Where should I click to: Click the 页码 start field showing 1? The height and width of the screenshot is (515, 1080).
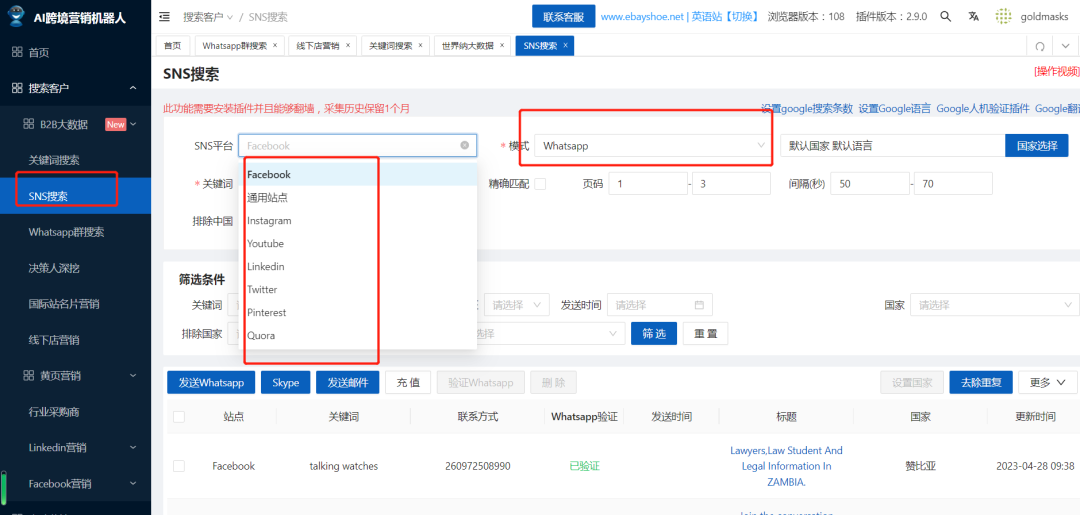pos(648,184)
